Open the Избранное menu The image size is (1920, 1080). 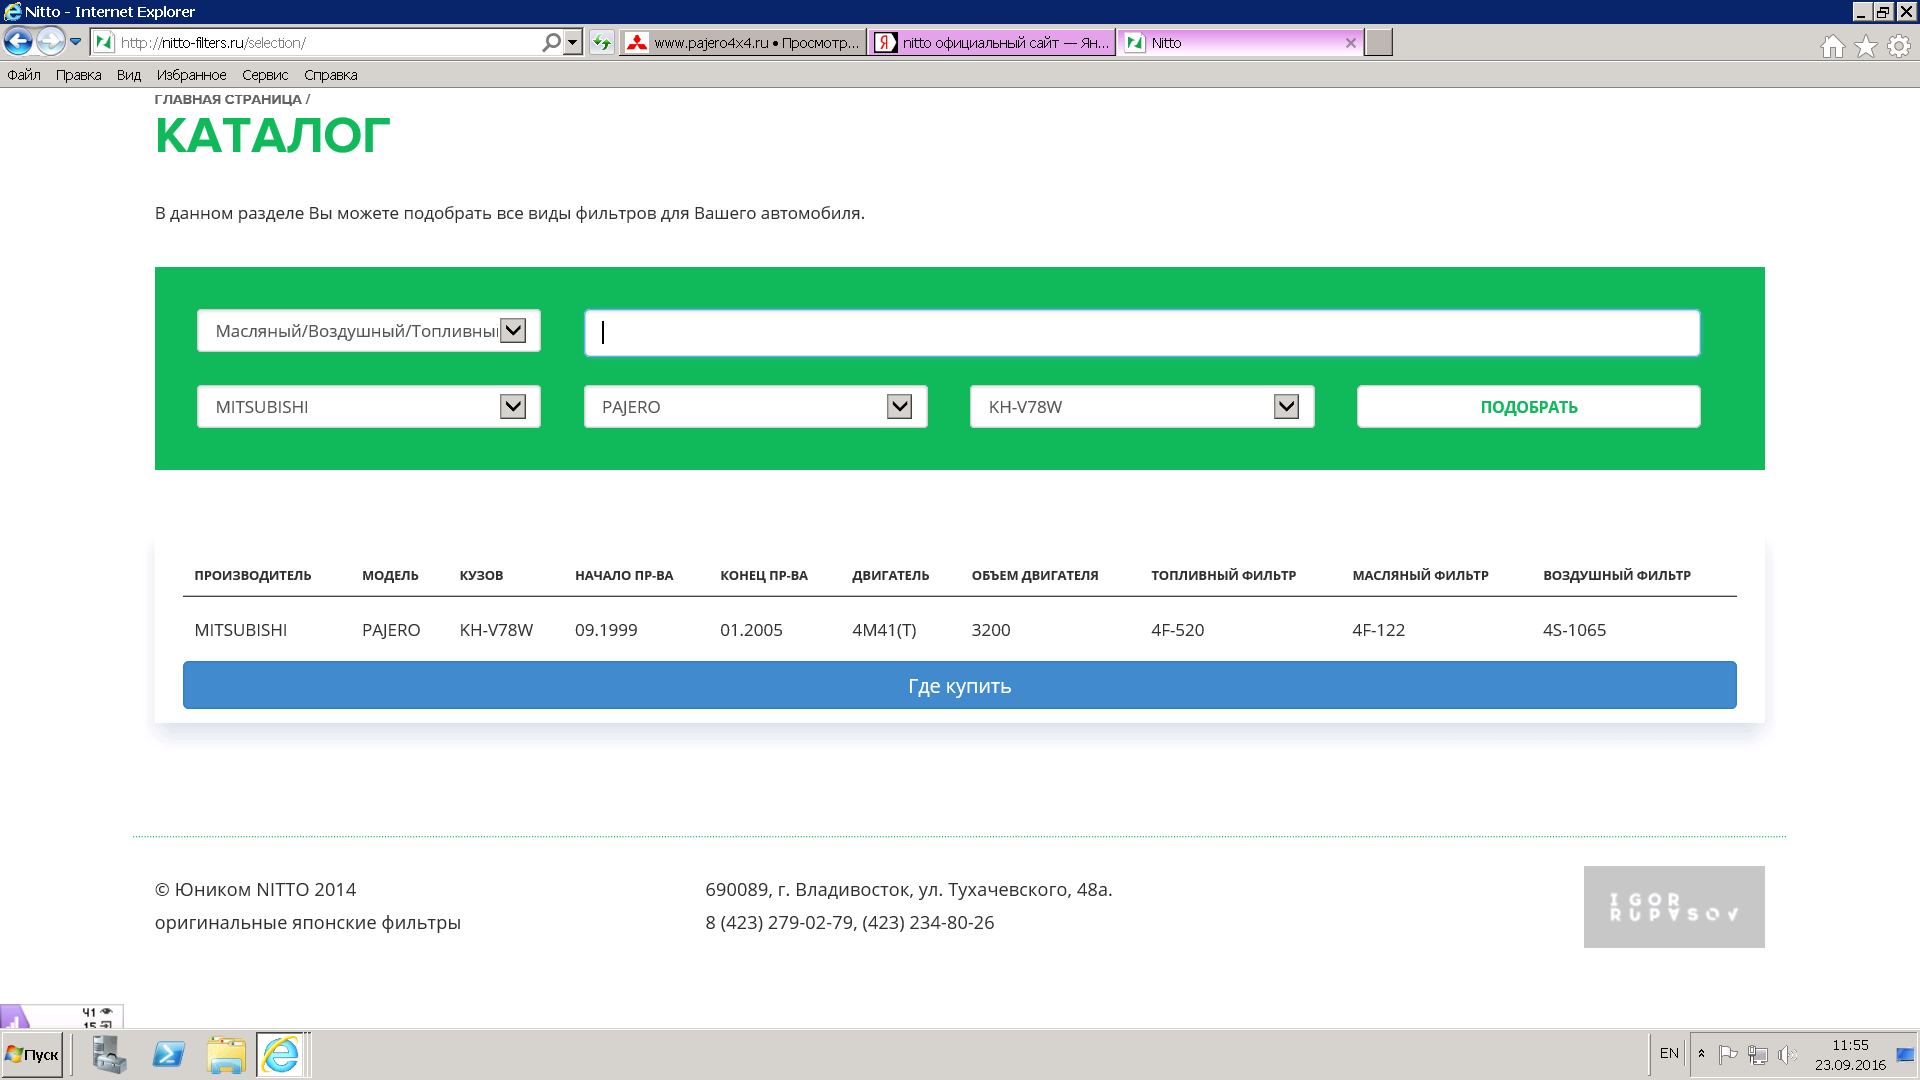(x=191, y=75)
